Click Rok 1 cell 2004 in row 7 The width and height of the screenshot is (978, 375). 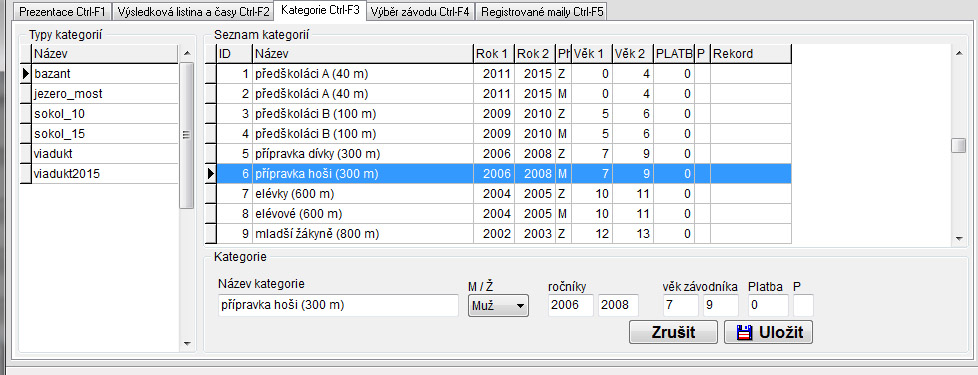(x=493, y=193)
